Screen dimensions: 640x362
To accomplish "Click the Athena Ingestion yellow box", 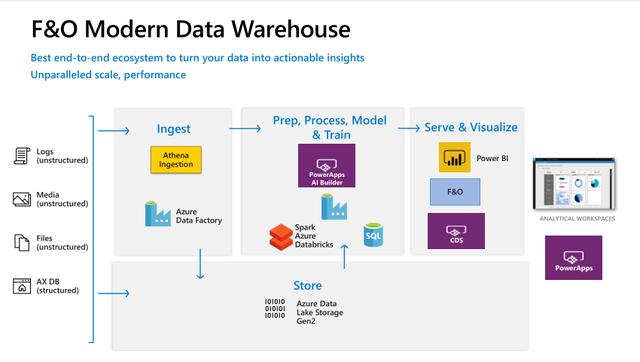I will 176,160.
